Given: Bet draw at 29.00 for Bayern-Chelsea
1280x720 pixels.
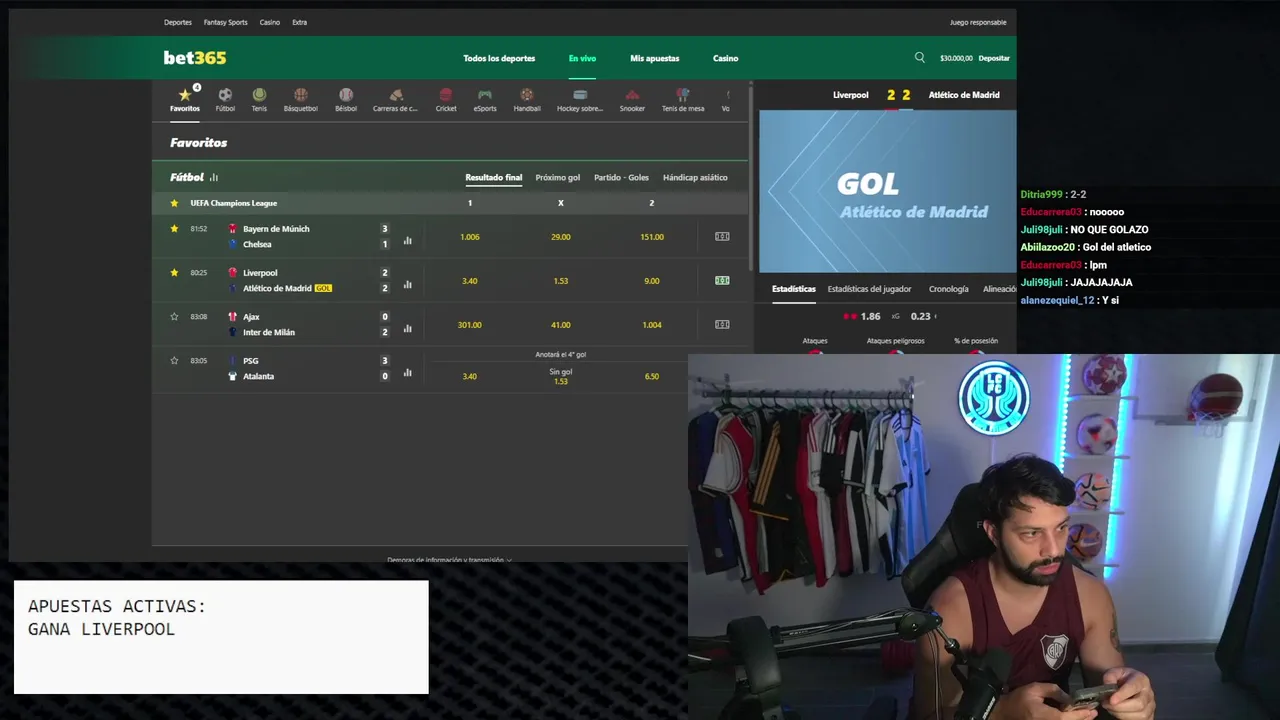Looking at the screenshot, I should (x=561, y=237).
